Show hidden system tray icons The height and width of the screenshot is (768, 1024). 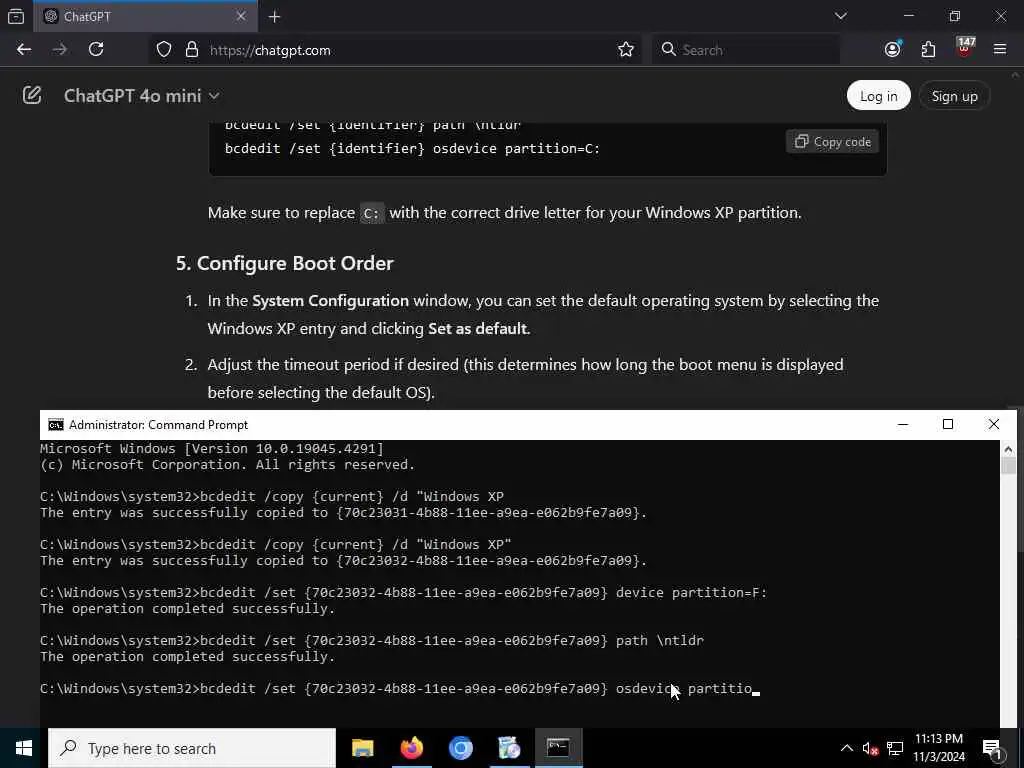(x=846, y=748)
